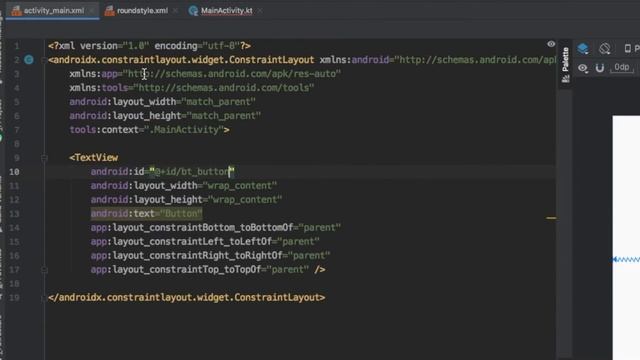Screen dimensions: 640x360
Task: Click the fold marker on closing line 19
Action: click(44, 298)
